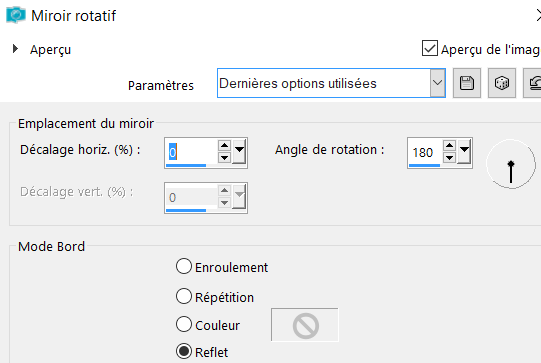Click the rotation angle dial

511,164
